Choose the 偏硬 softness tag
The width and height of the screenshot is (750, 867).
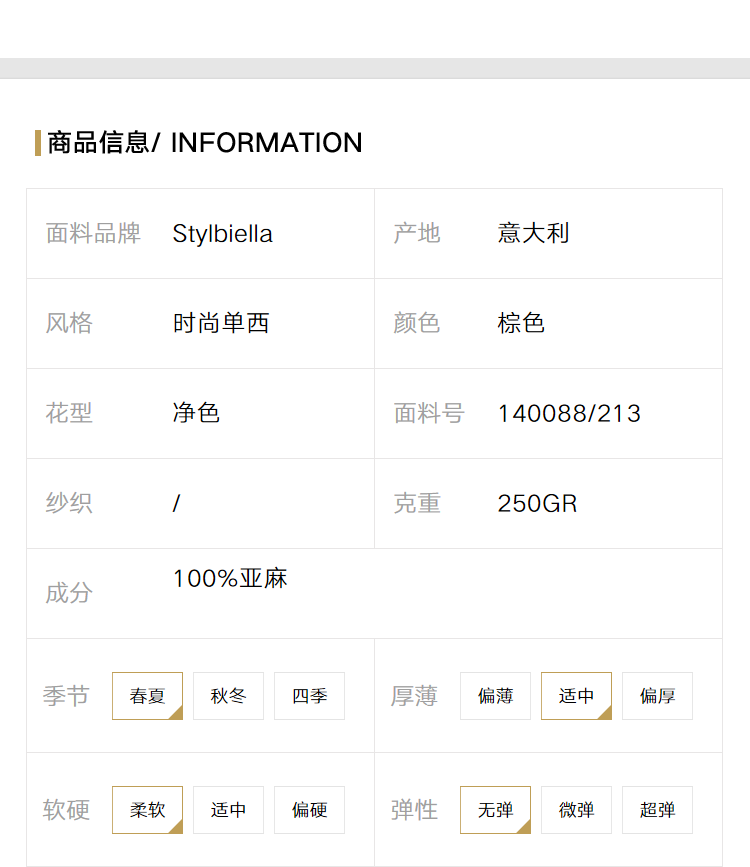click(x=309, y=809)
